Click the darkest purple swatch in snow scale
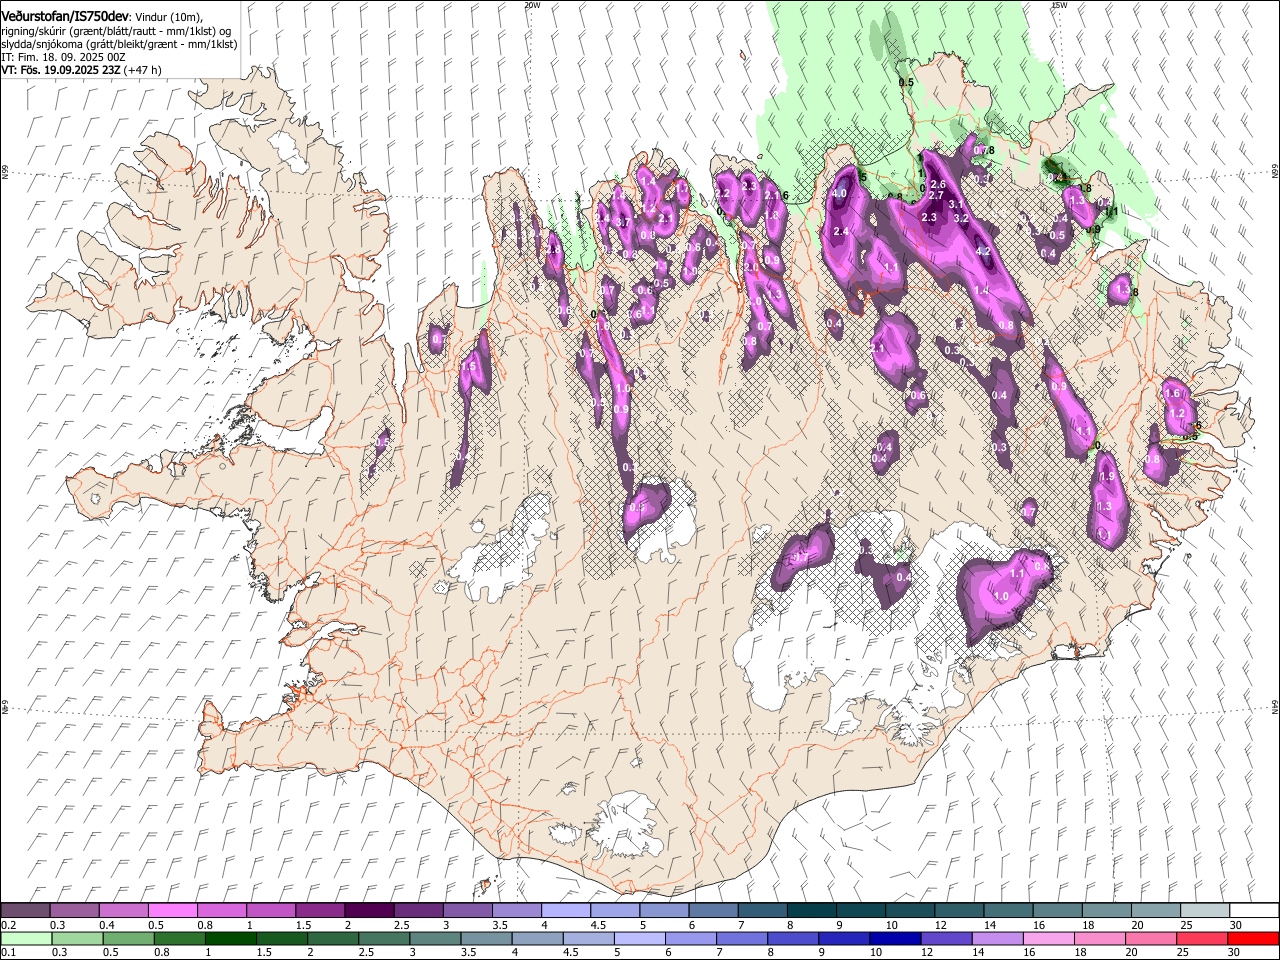Image resolution: width=1280 pixels, height=960 pixels. (x=369, y=910)
